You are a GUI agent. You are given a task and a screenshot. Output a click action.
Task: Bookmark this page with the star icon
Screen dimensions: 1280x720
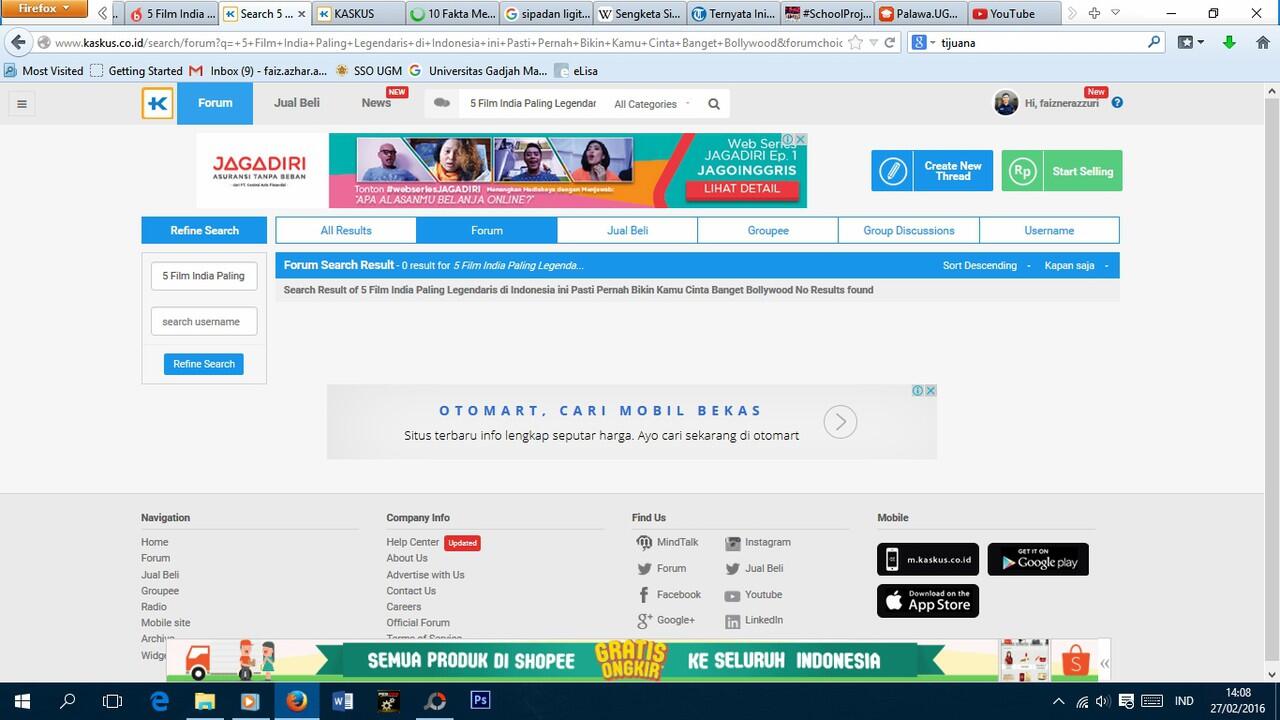pyautogui.click(x=855, y=43)
